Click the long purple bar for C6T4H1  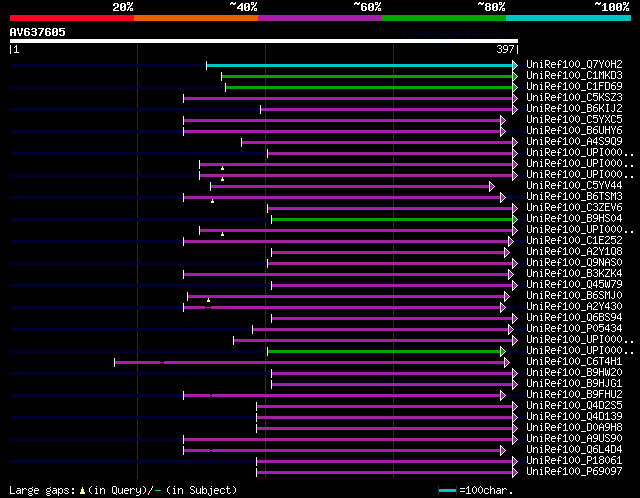309,362
